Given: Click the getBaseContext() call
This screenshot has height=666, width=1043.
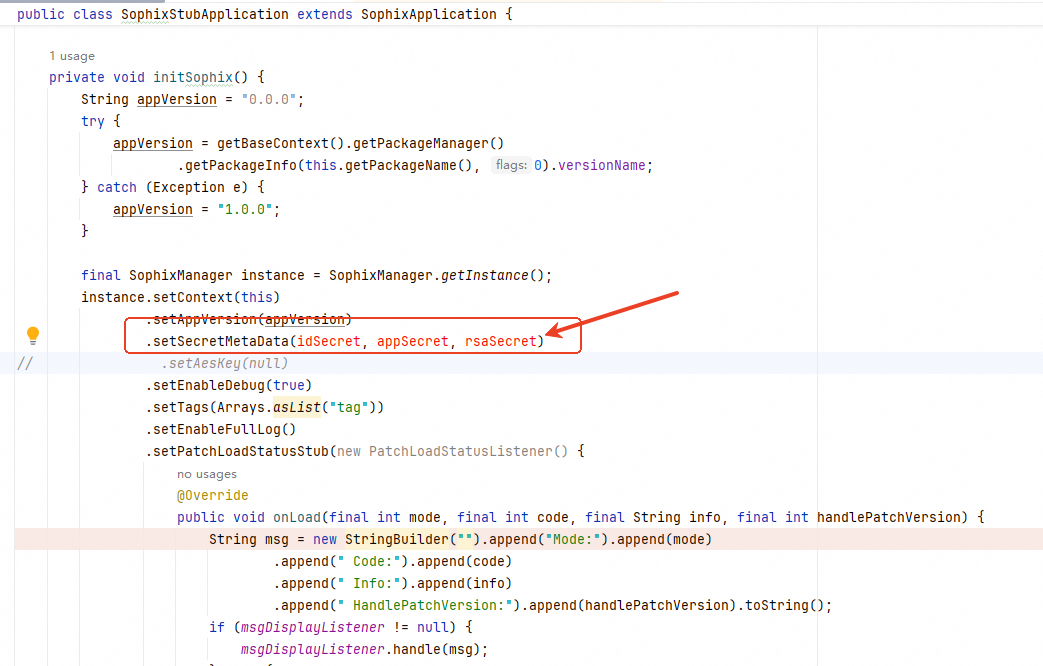Looking at the screenshot, I should coord(281,144).
